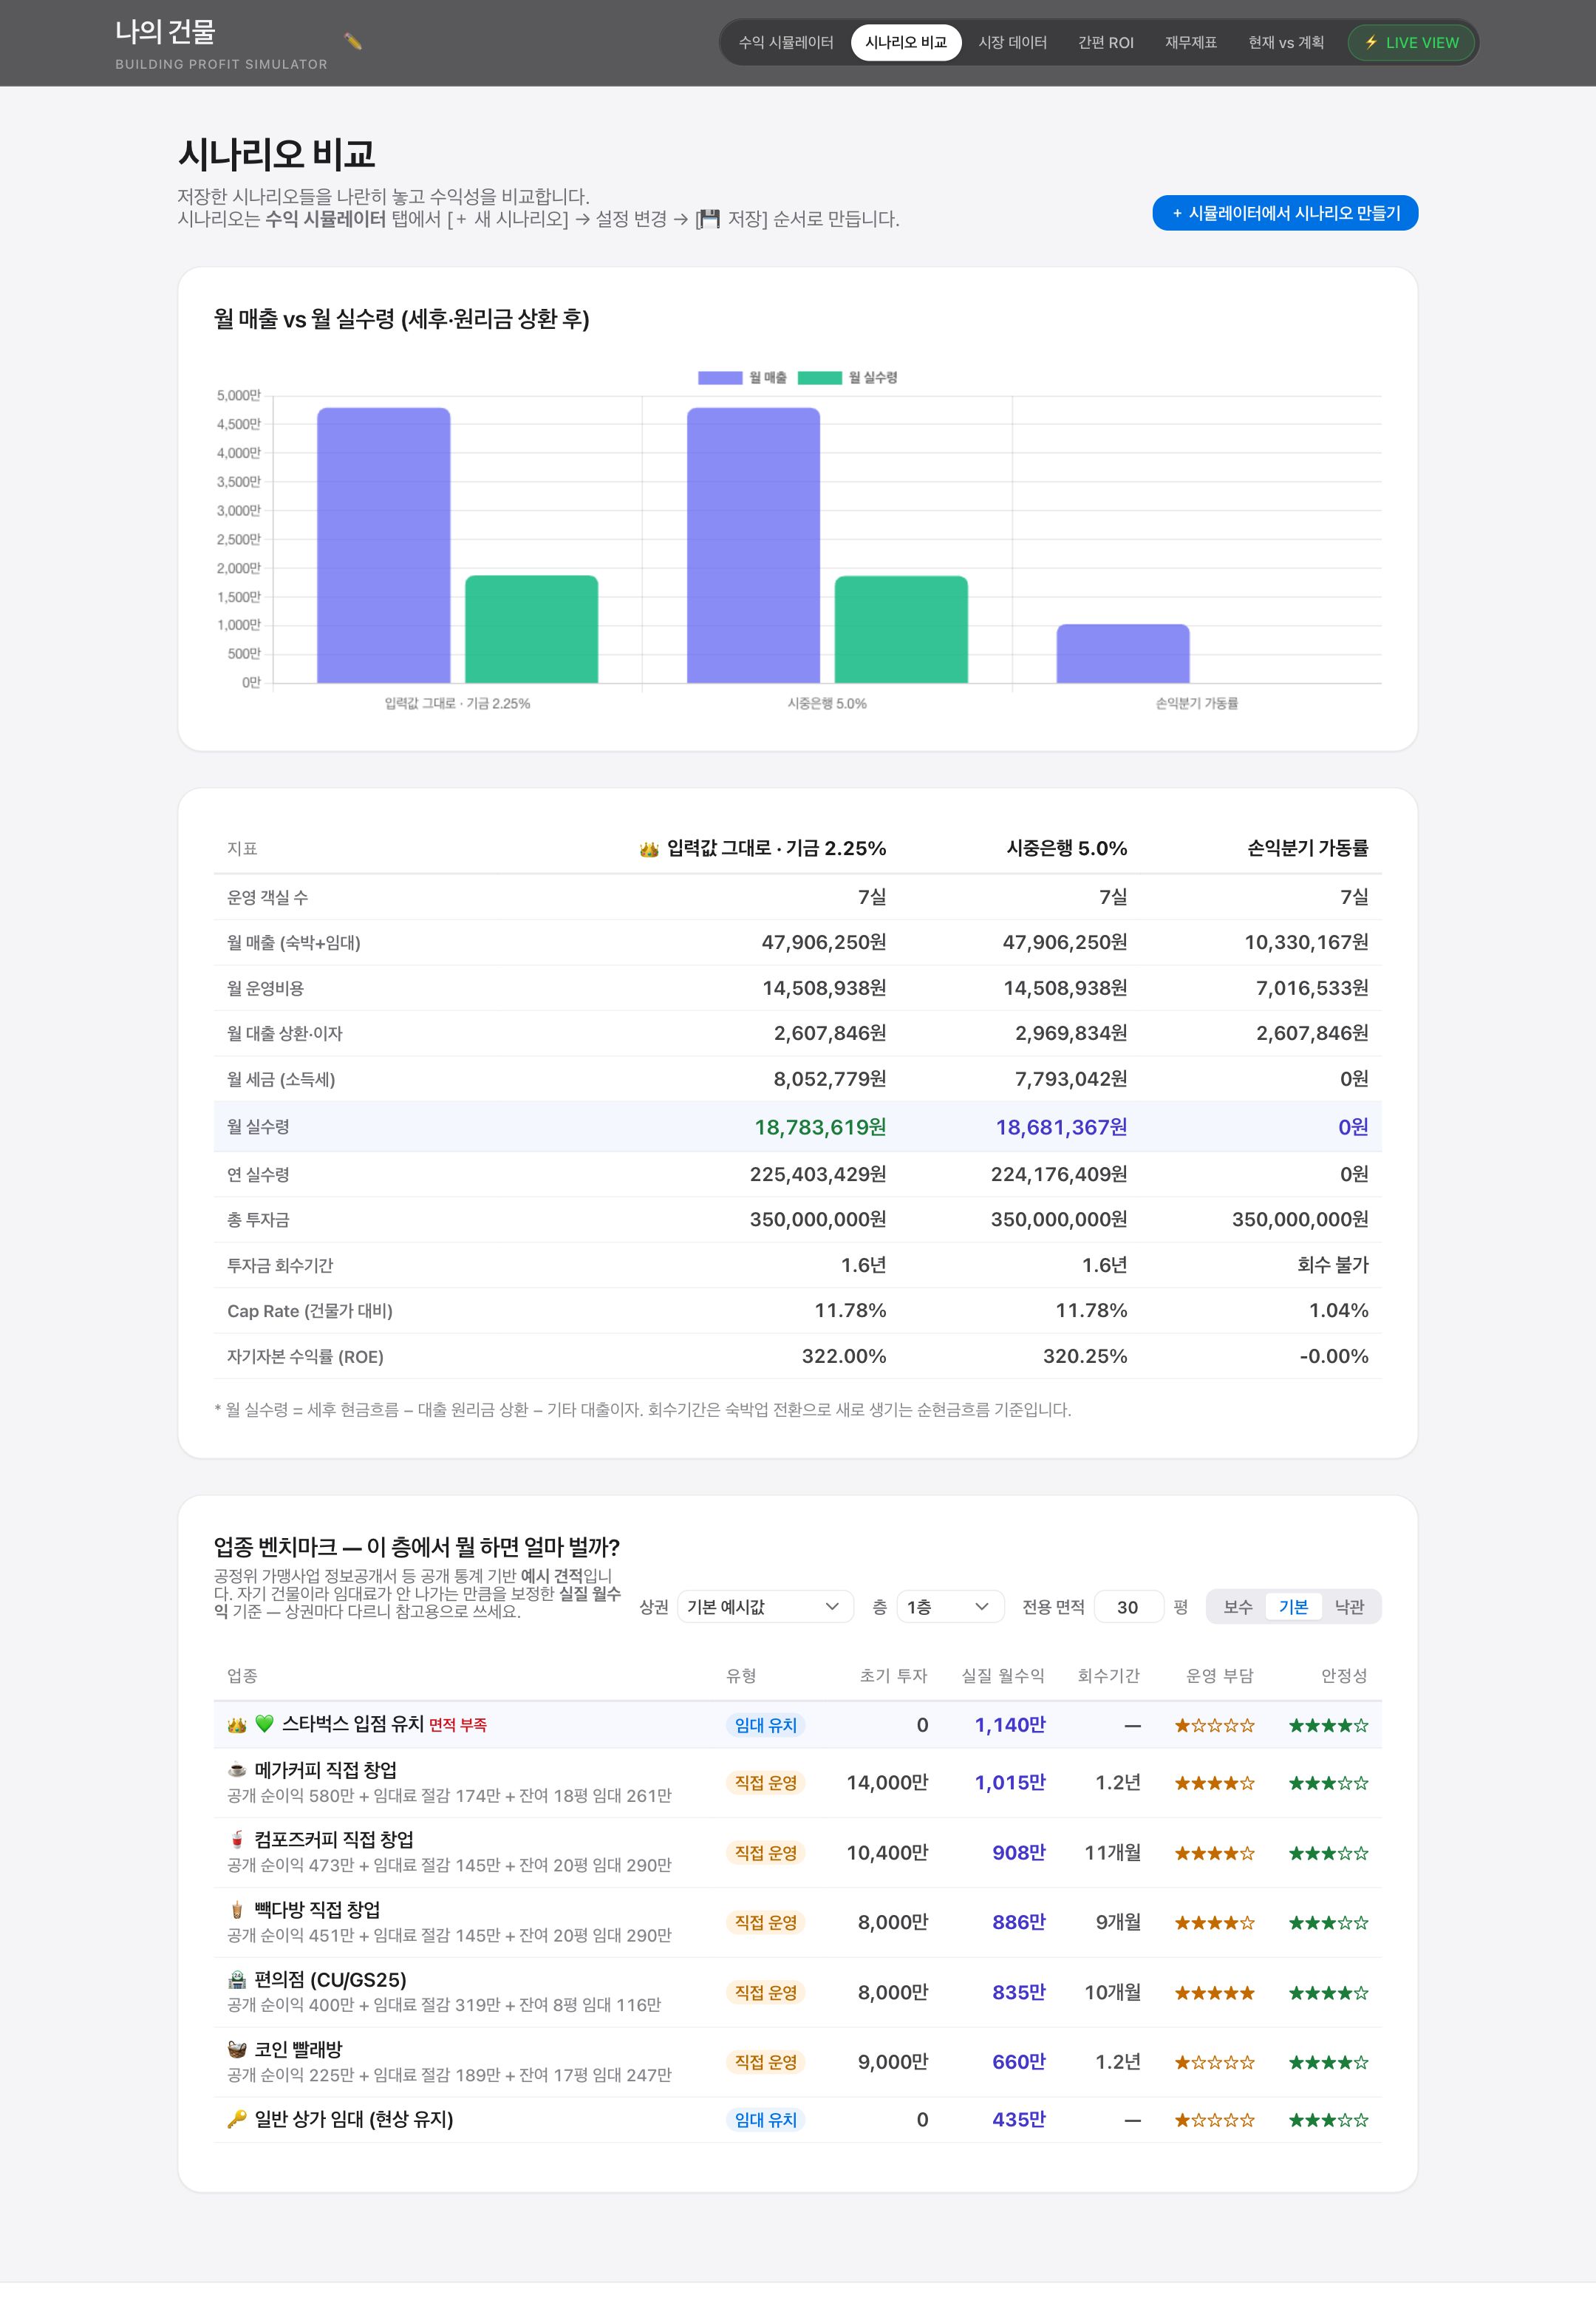Click the 18,681,367원 월 실수령 value
1596x2306 pixels.
click(1061, 1127)
